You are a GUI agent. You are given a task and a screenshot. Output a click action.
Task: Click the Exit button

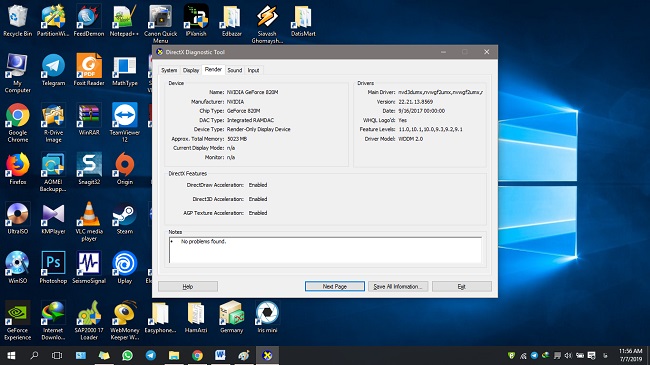pos(461,286)
